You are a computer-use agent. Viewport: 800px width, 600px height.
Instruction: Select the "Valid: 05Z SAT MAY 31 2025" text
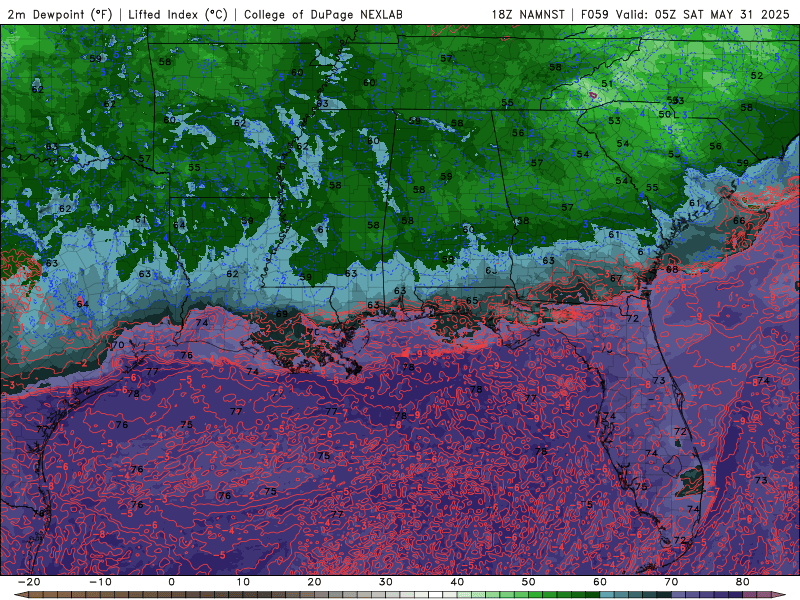coord(703,14)
